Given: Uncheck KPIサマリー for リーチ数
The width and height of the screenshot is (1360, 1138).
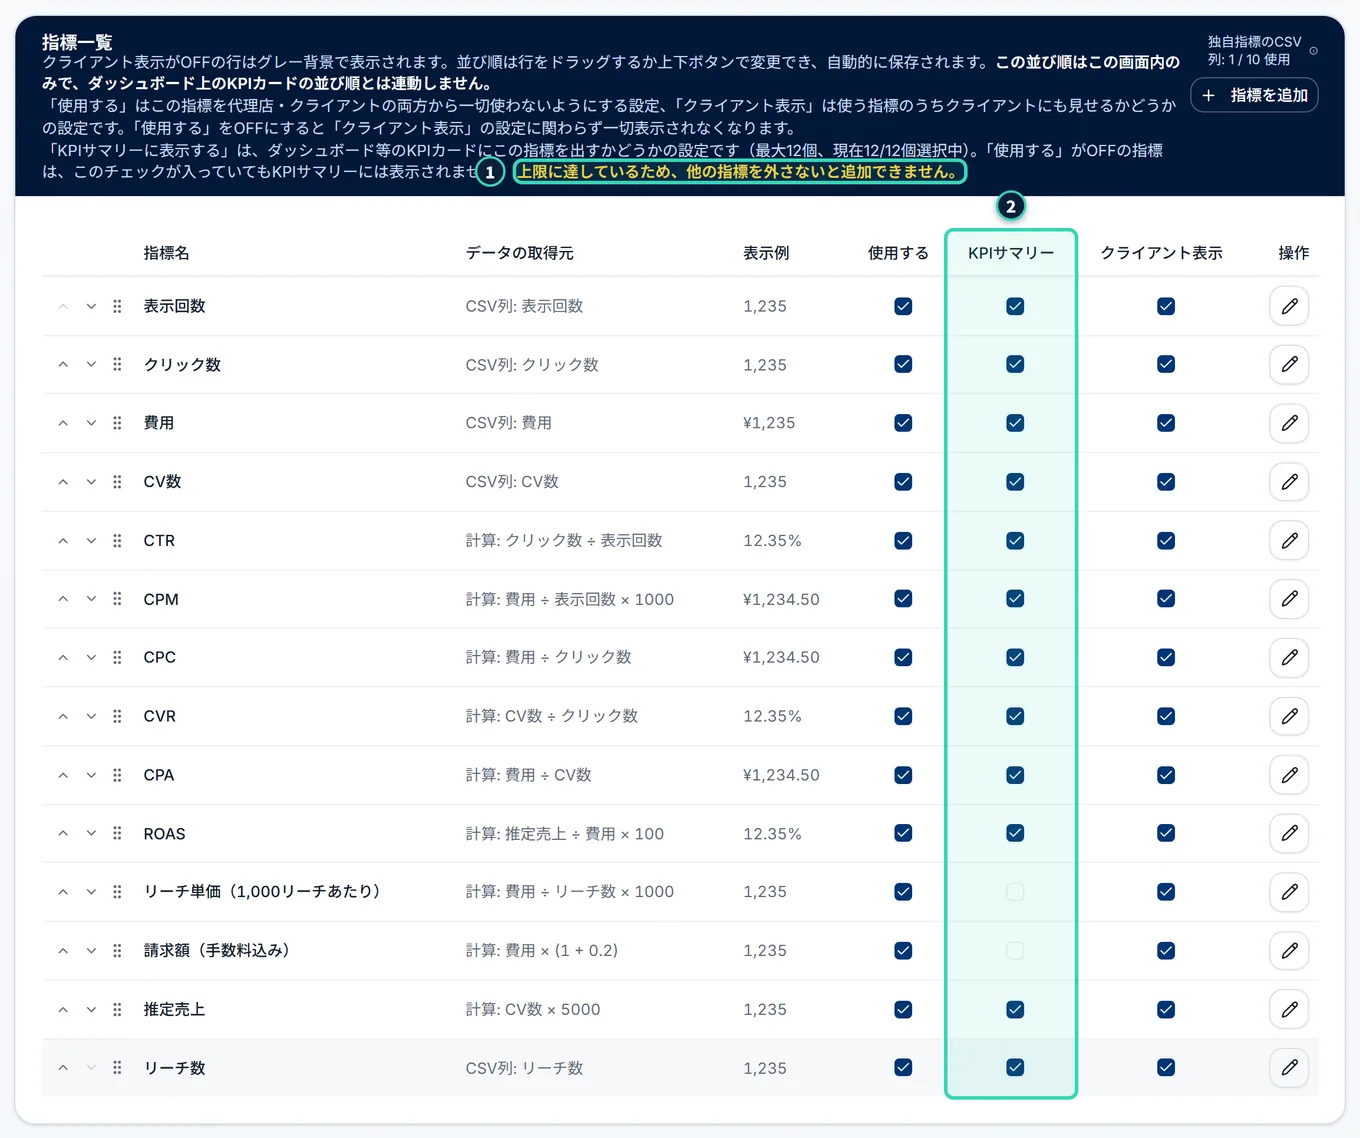Looking at the screenshot, I should tap(1015, 1068).
